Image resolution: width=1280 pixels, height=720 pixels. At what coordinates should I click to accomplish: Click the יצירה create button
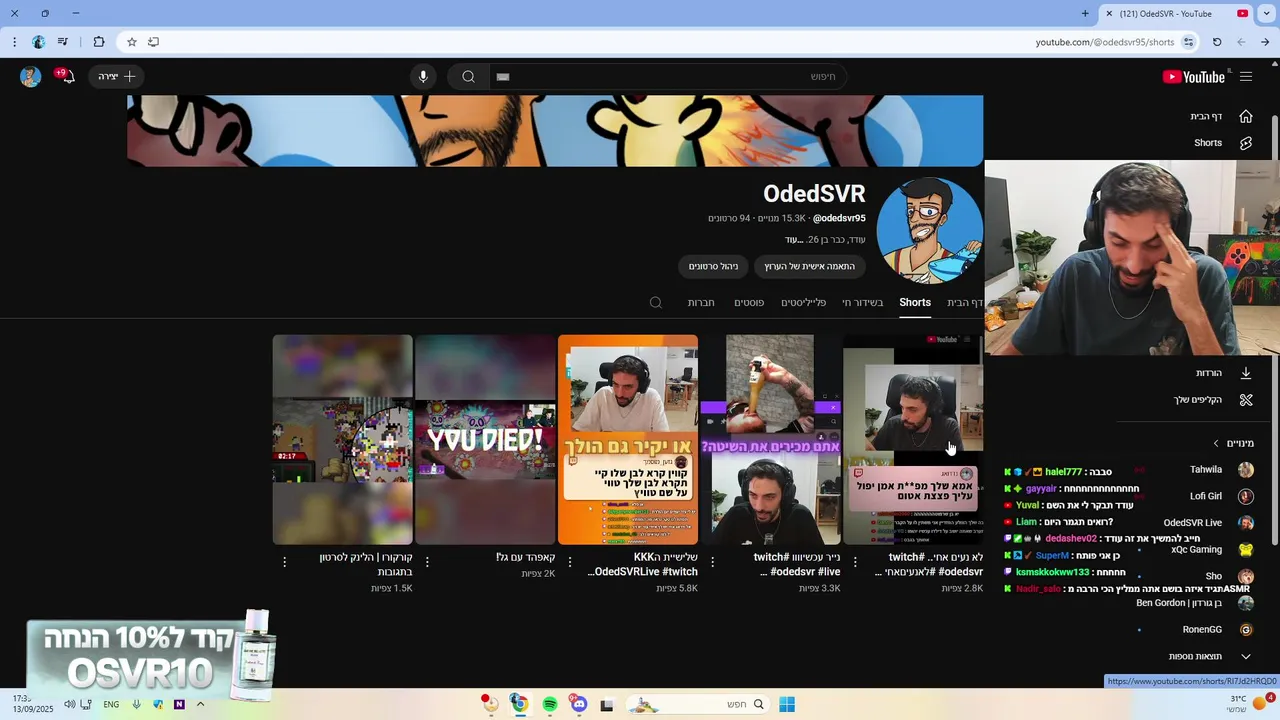pyautogui.click(x=116, y=77)
